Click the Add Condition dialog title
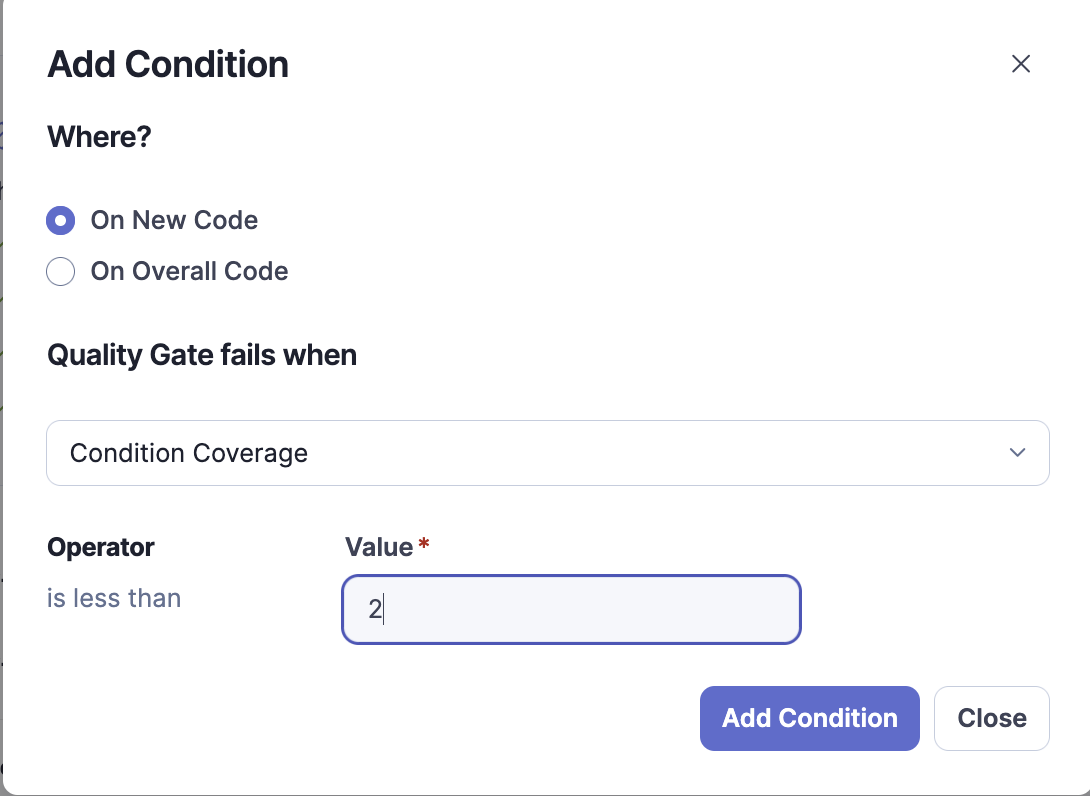The image size is (1090, 796). pyautogui.click(x=168, y=65)
